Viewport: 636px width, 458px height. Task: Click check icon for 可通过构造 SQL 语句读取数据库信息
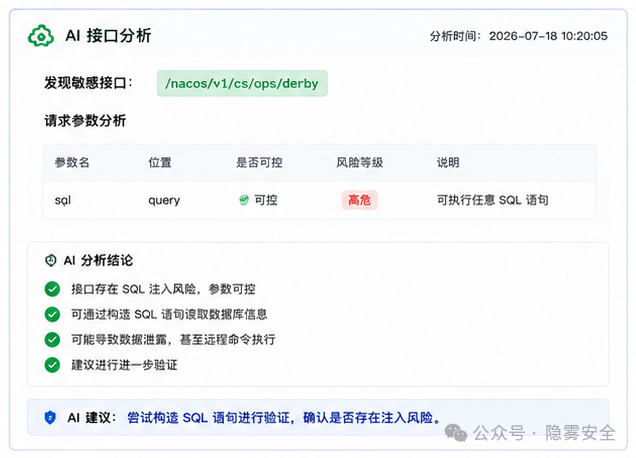coord(52,314)
